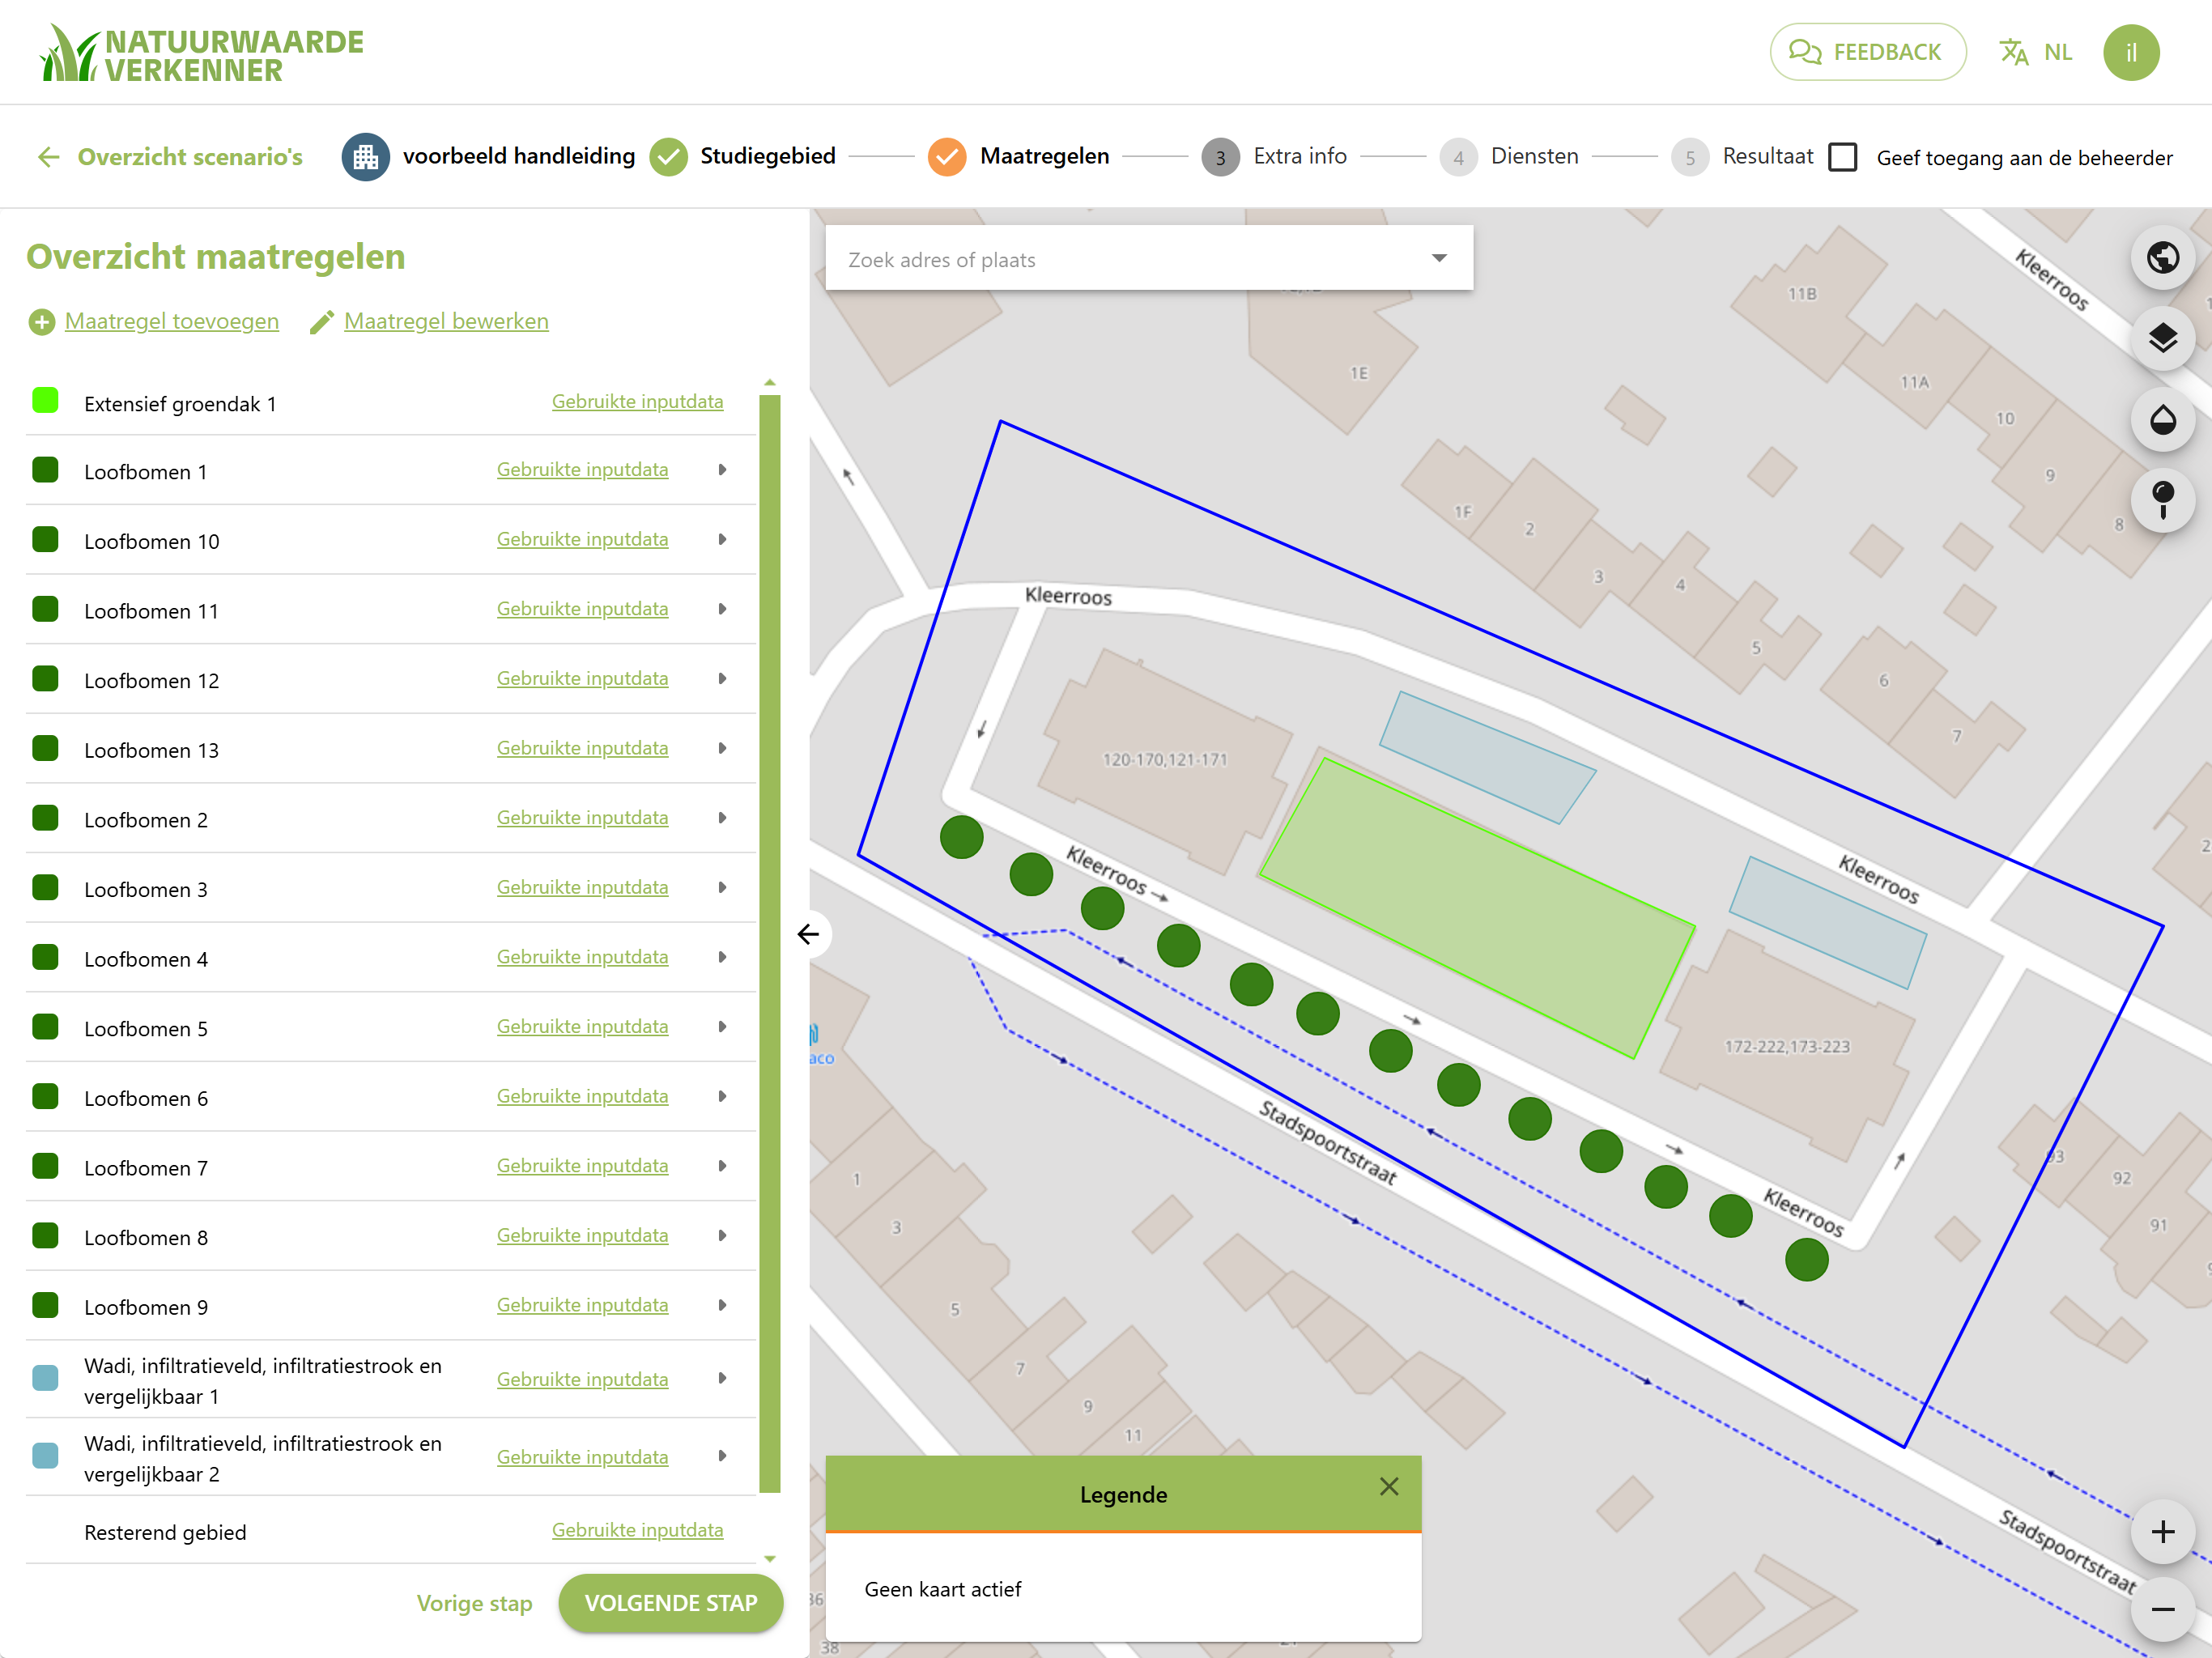
Task: Click the Maatregel bewerken link
Action: [x=446, y=321]
